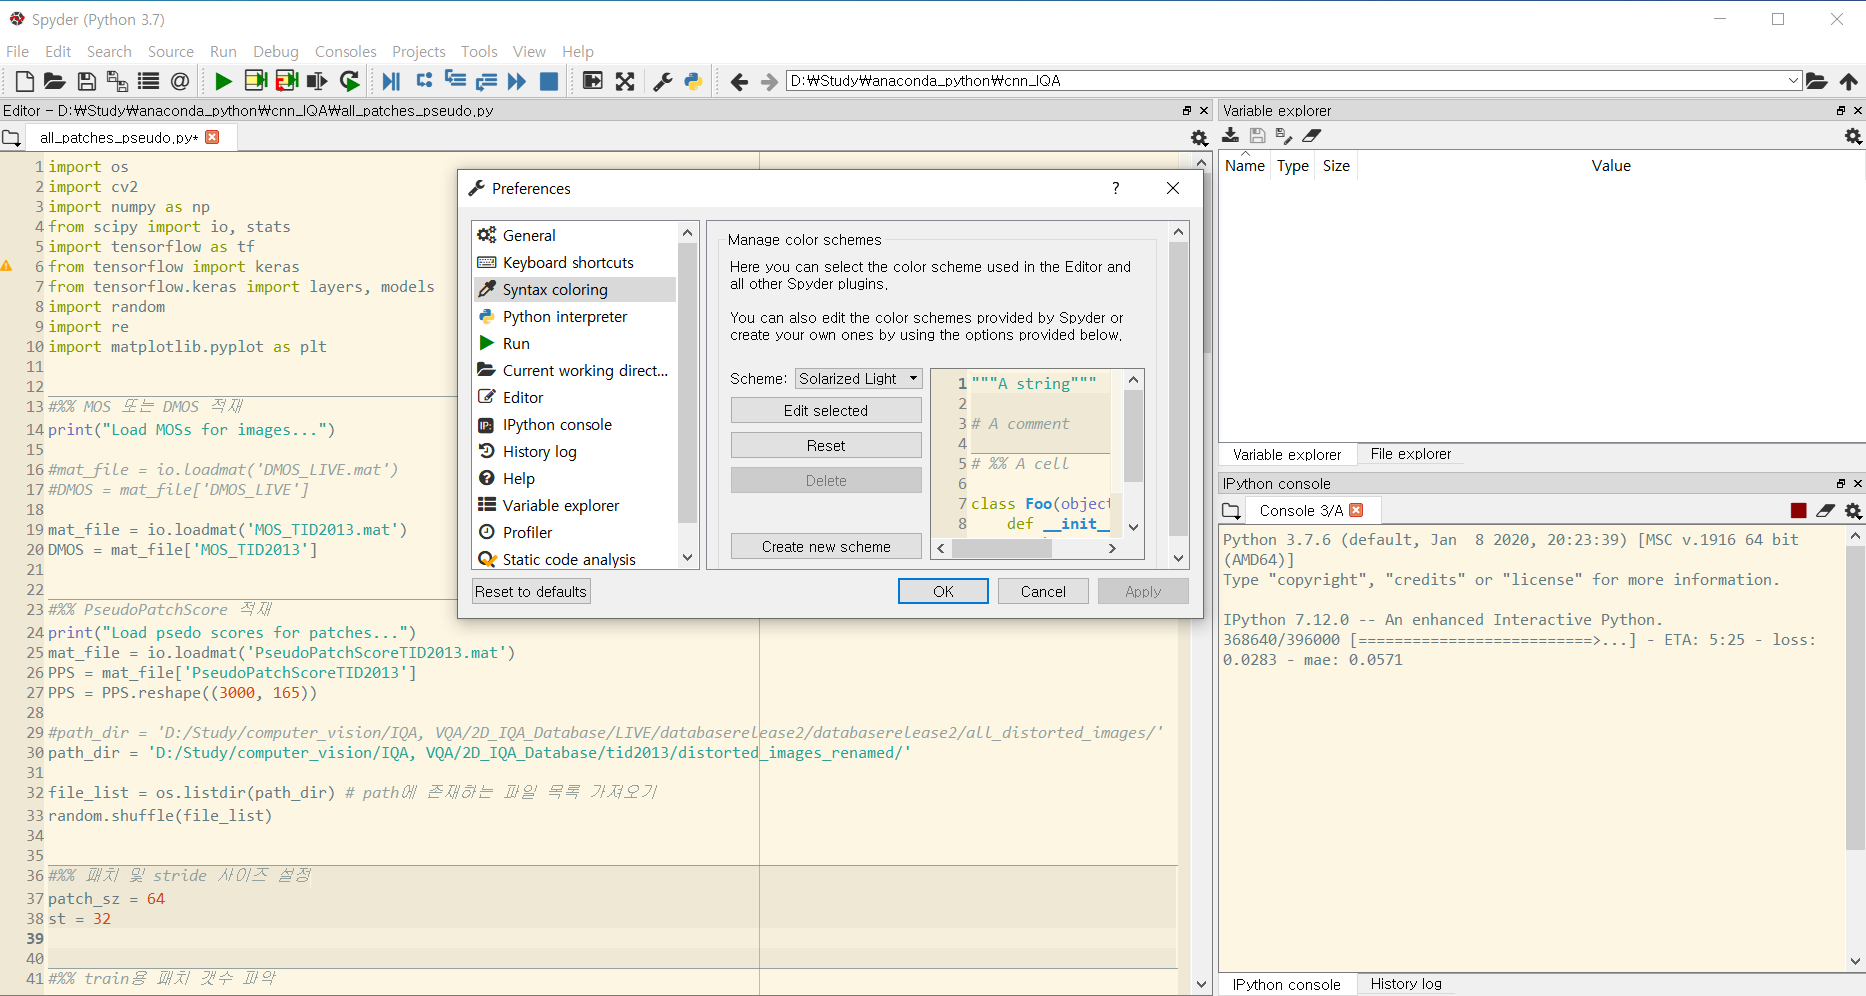Click the warning icon on line 6
This screenshot has width=1866, height=996.
click(6, 266)
